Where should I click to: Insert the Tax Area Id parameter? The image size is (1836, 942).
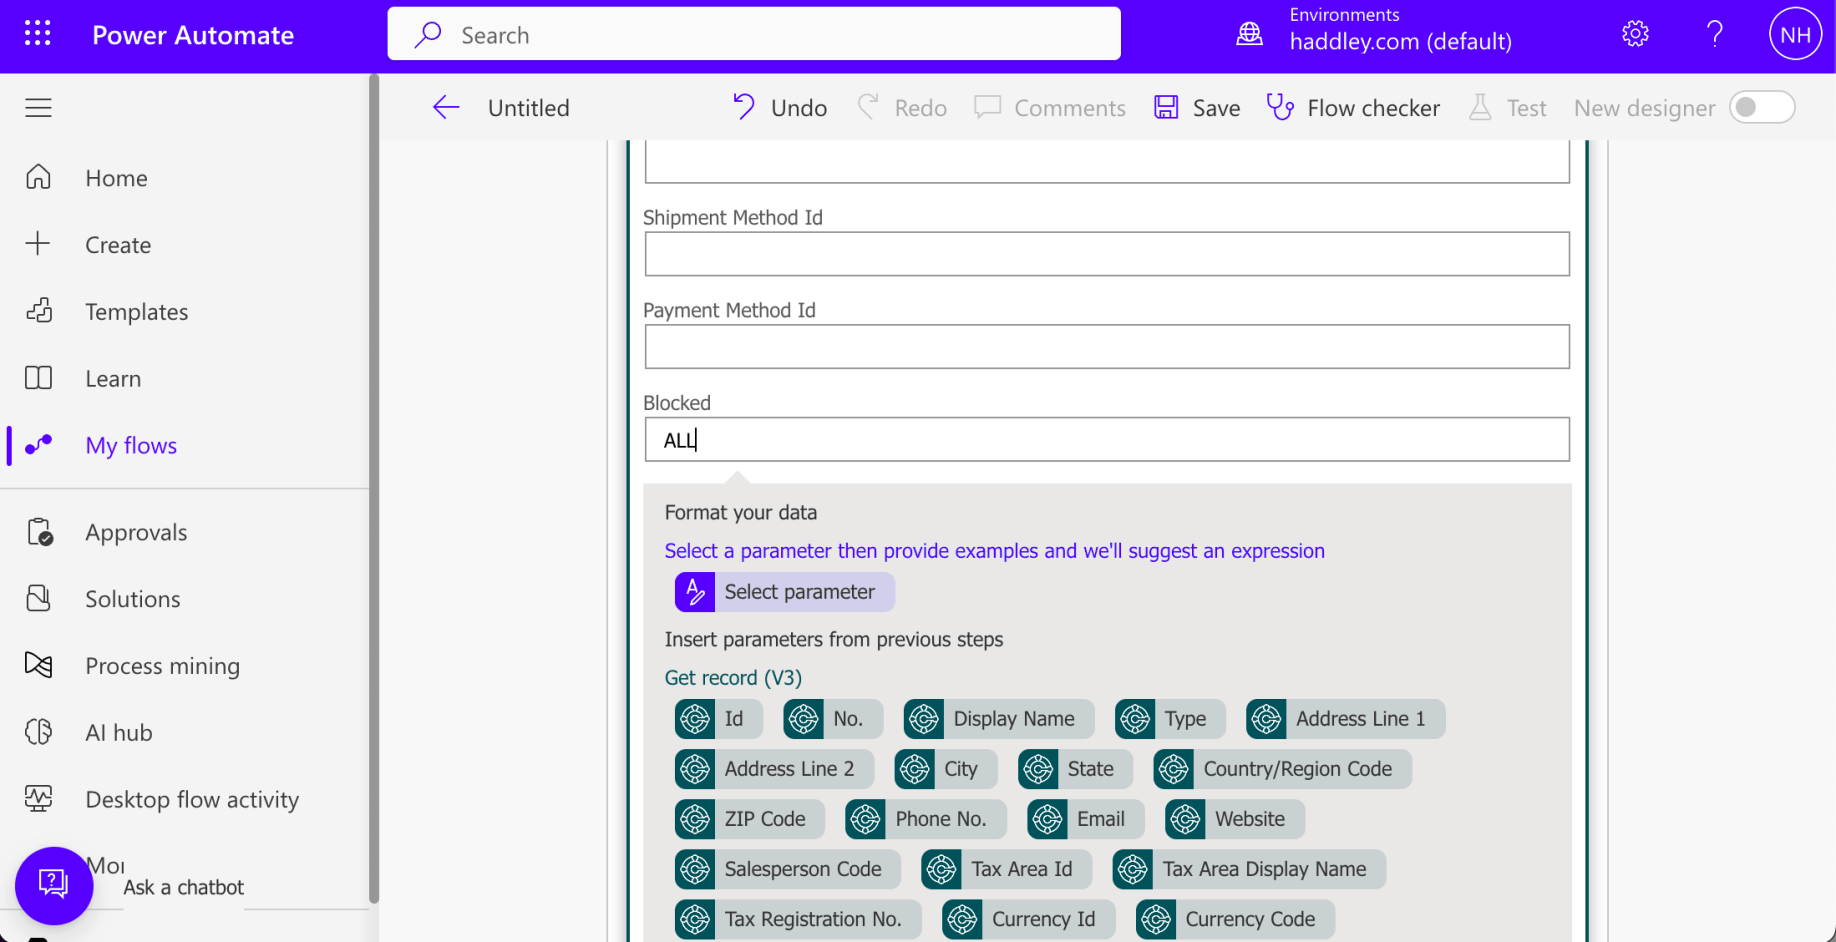pos(1007,869)
